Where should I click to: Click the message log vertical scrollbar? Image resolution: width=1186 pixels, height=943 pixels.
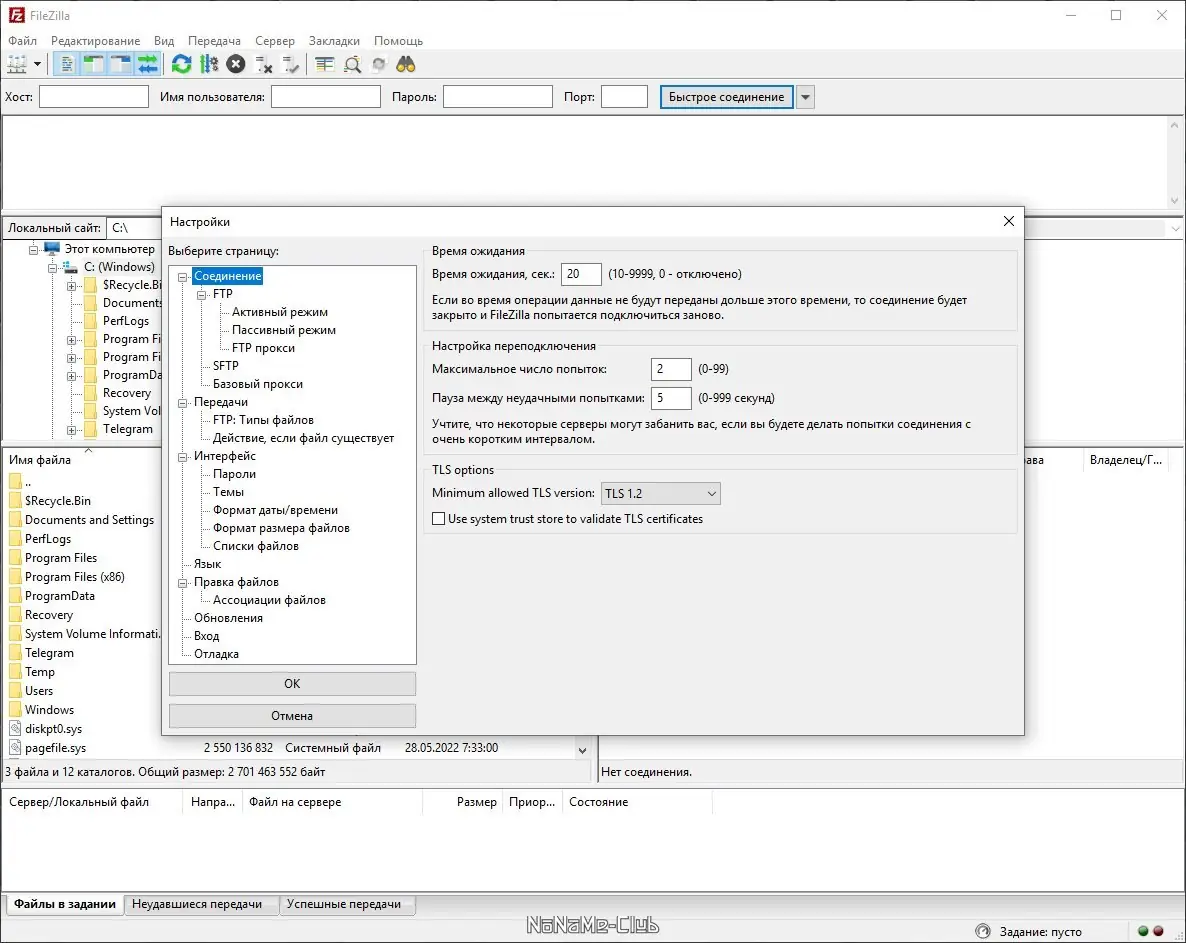pos(1174,163)
